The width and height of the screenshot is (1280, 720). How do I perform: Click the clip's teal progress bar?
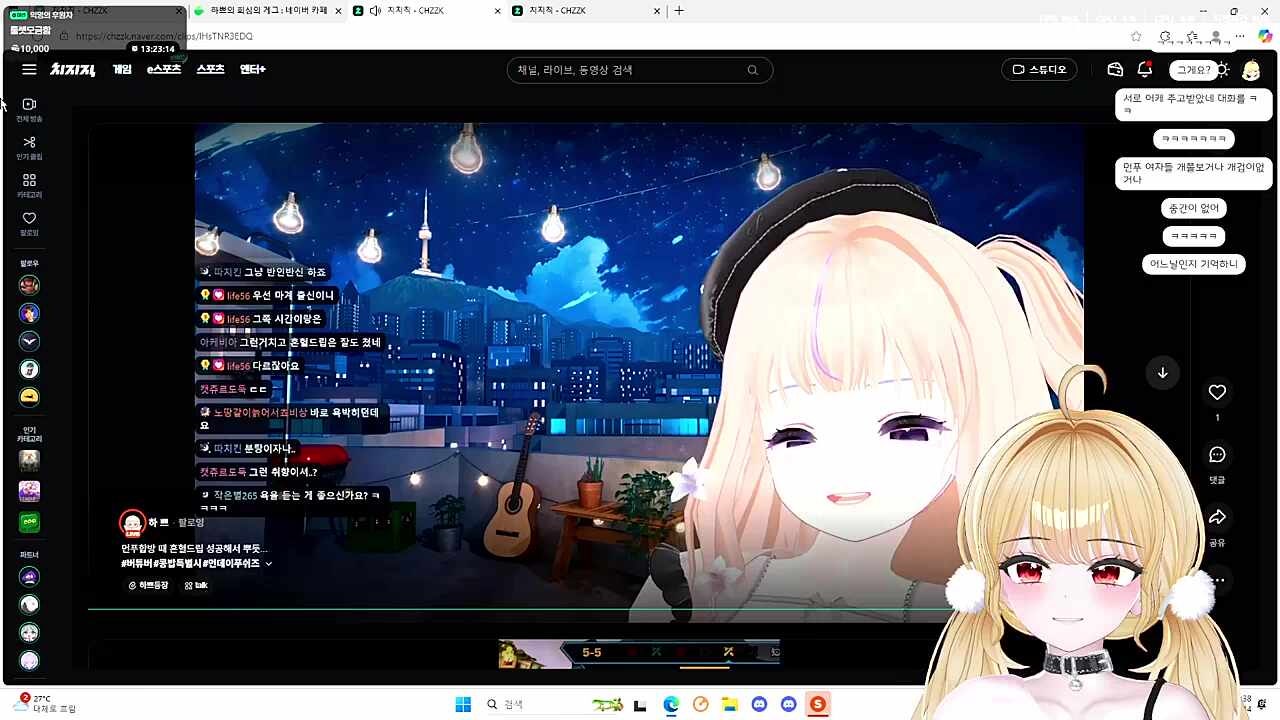[500, 609]
